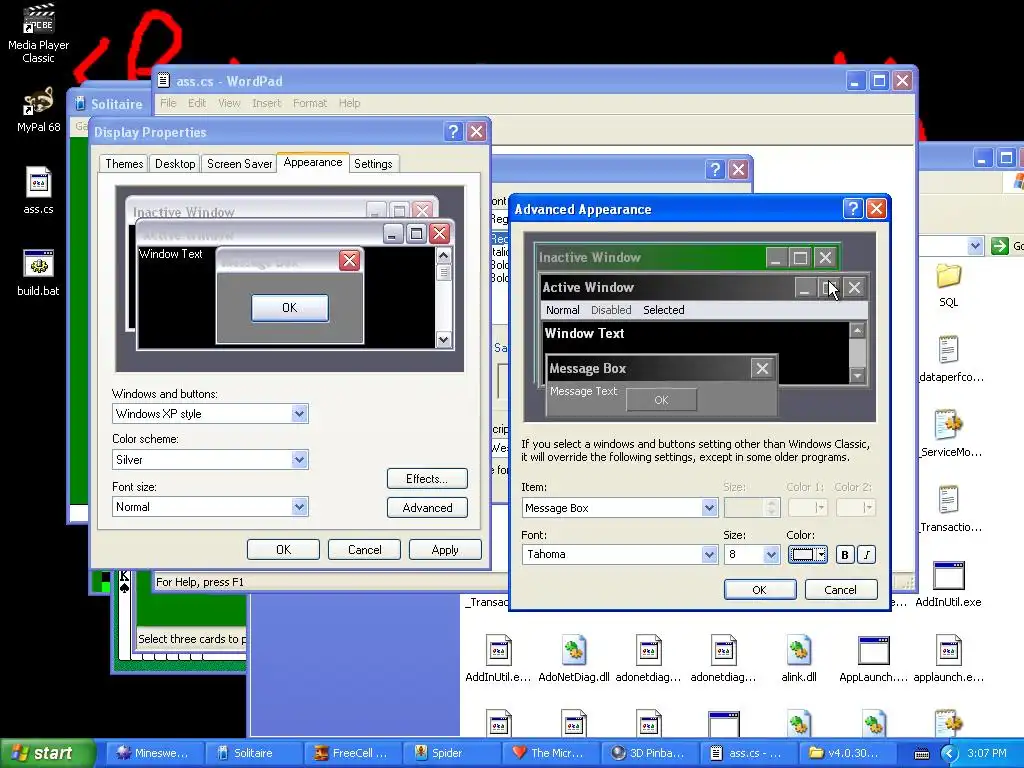Select the _ServiceMo... file icon

click(x=948, y=434)
